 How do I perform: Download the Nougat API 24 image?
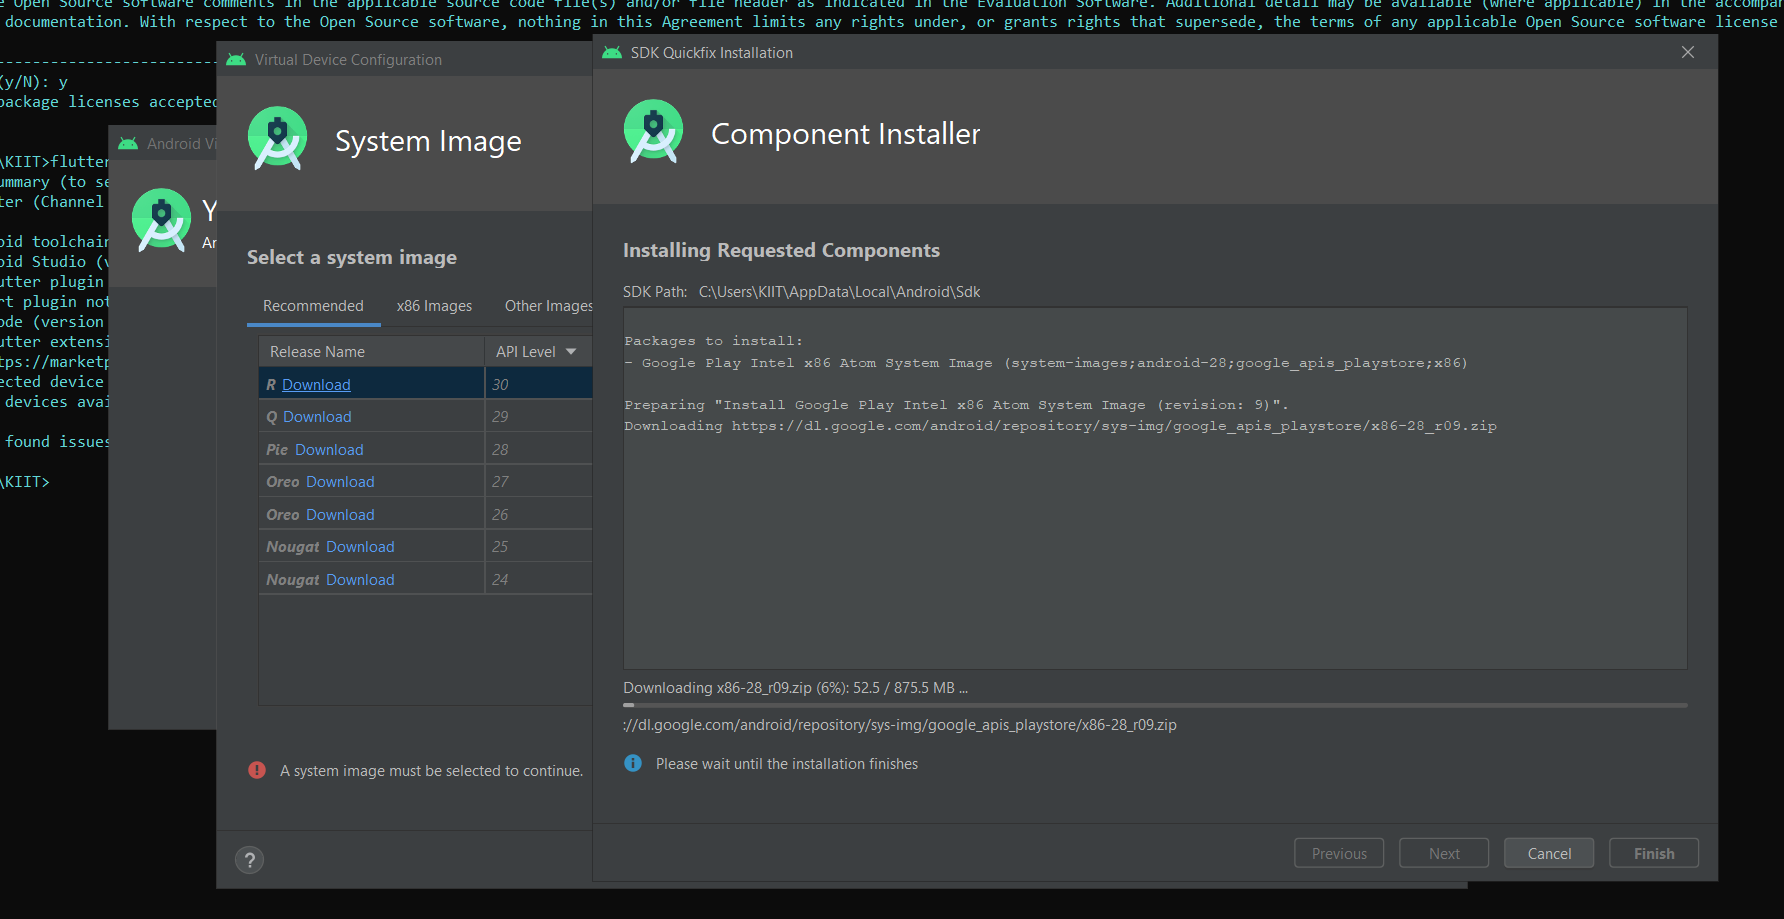360,580
